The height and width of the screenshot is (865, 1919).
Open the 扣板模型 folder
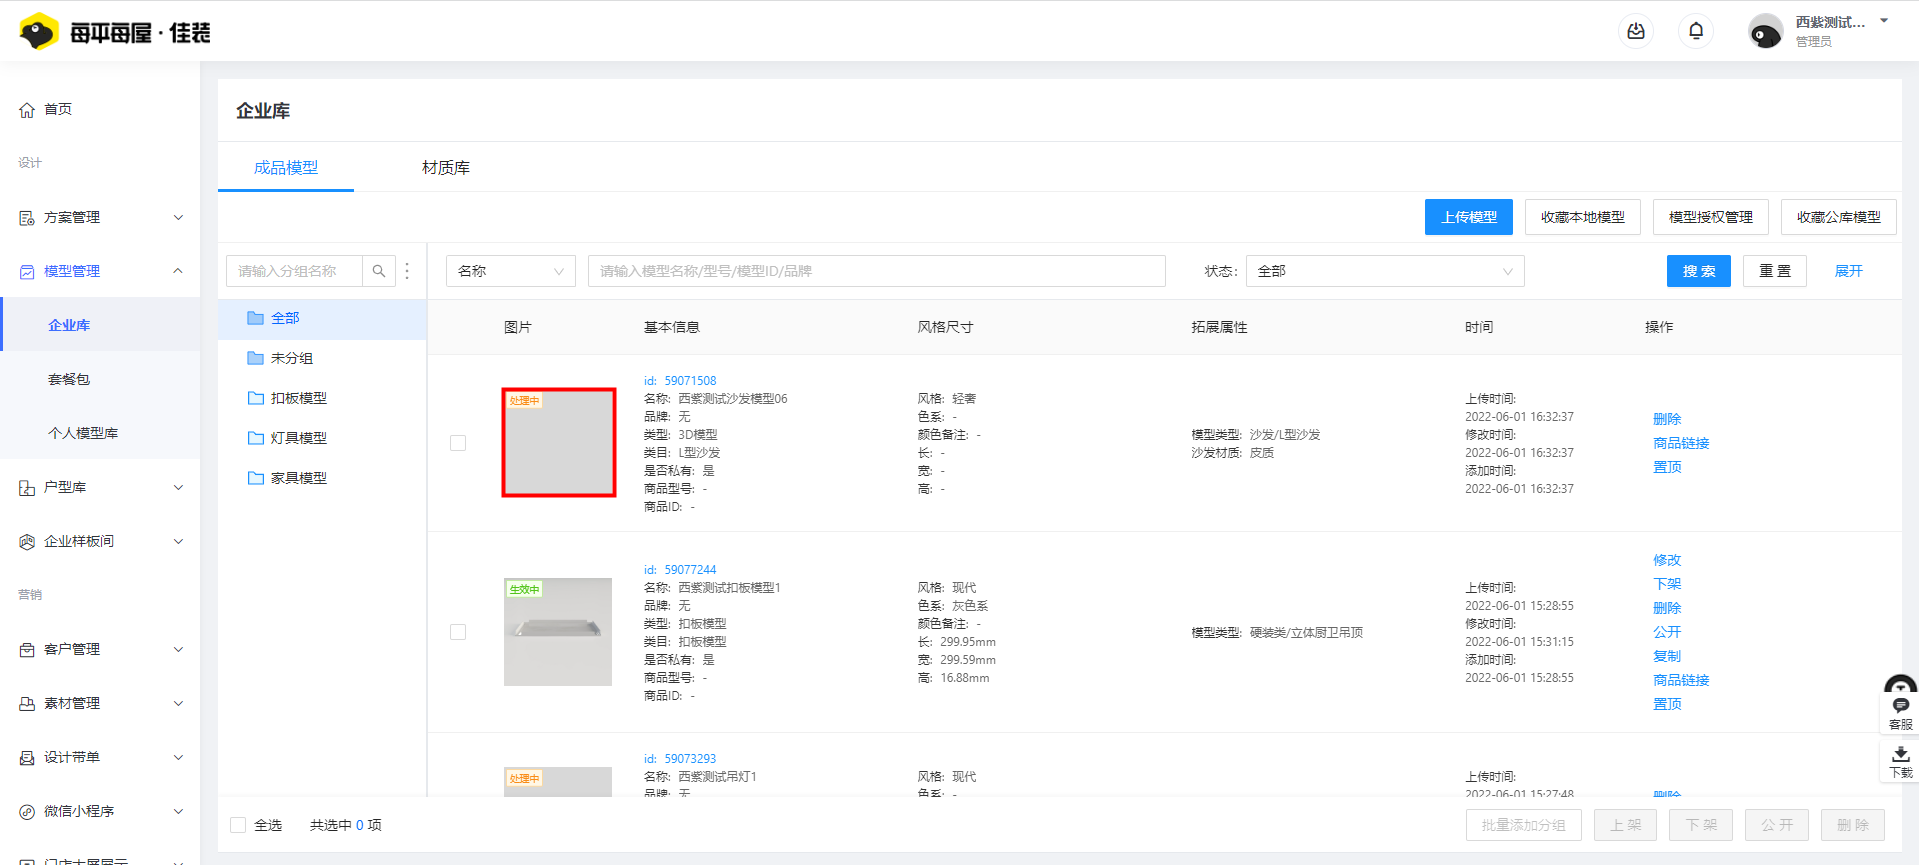tap(322, 398)
